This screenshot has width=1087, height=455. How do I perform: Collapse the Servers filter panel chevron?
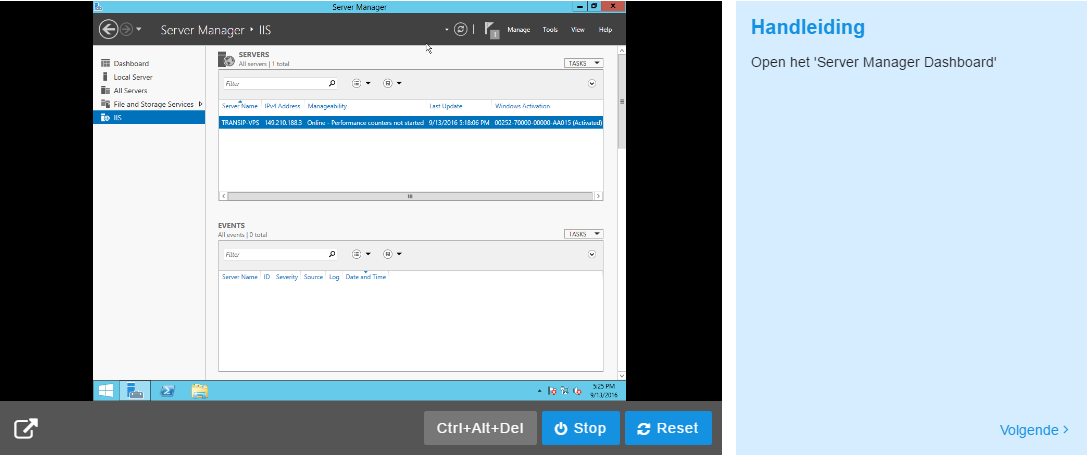pyautogui.click(x=592, y=83)
